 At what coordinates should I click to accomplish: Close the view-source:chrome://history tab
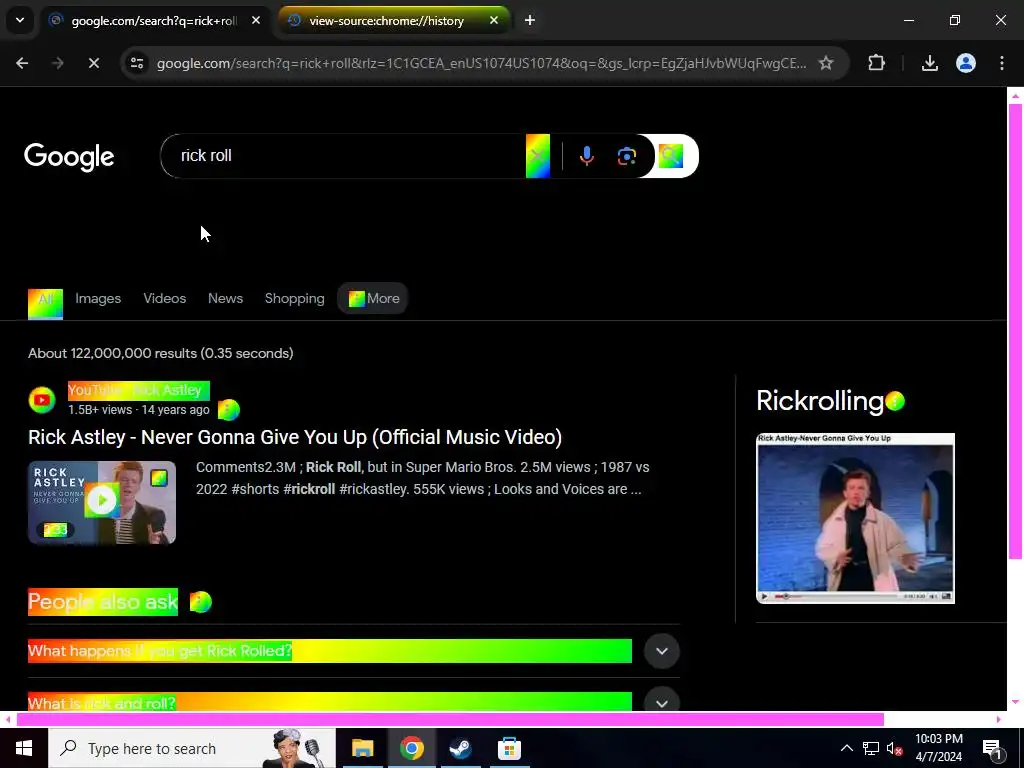click(x=494, y=20)
